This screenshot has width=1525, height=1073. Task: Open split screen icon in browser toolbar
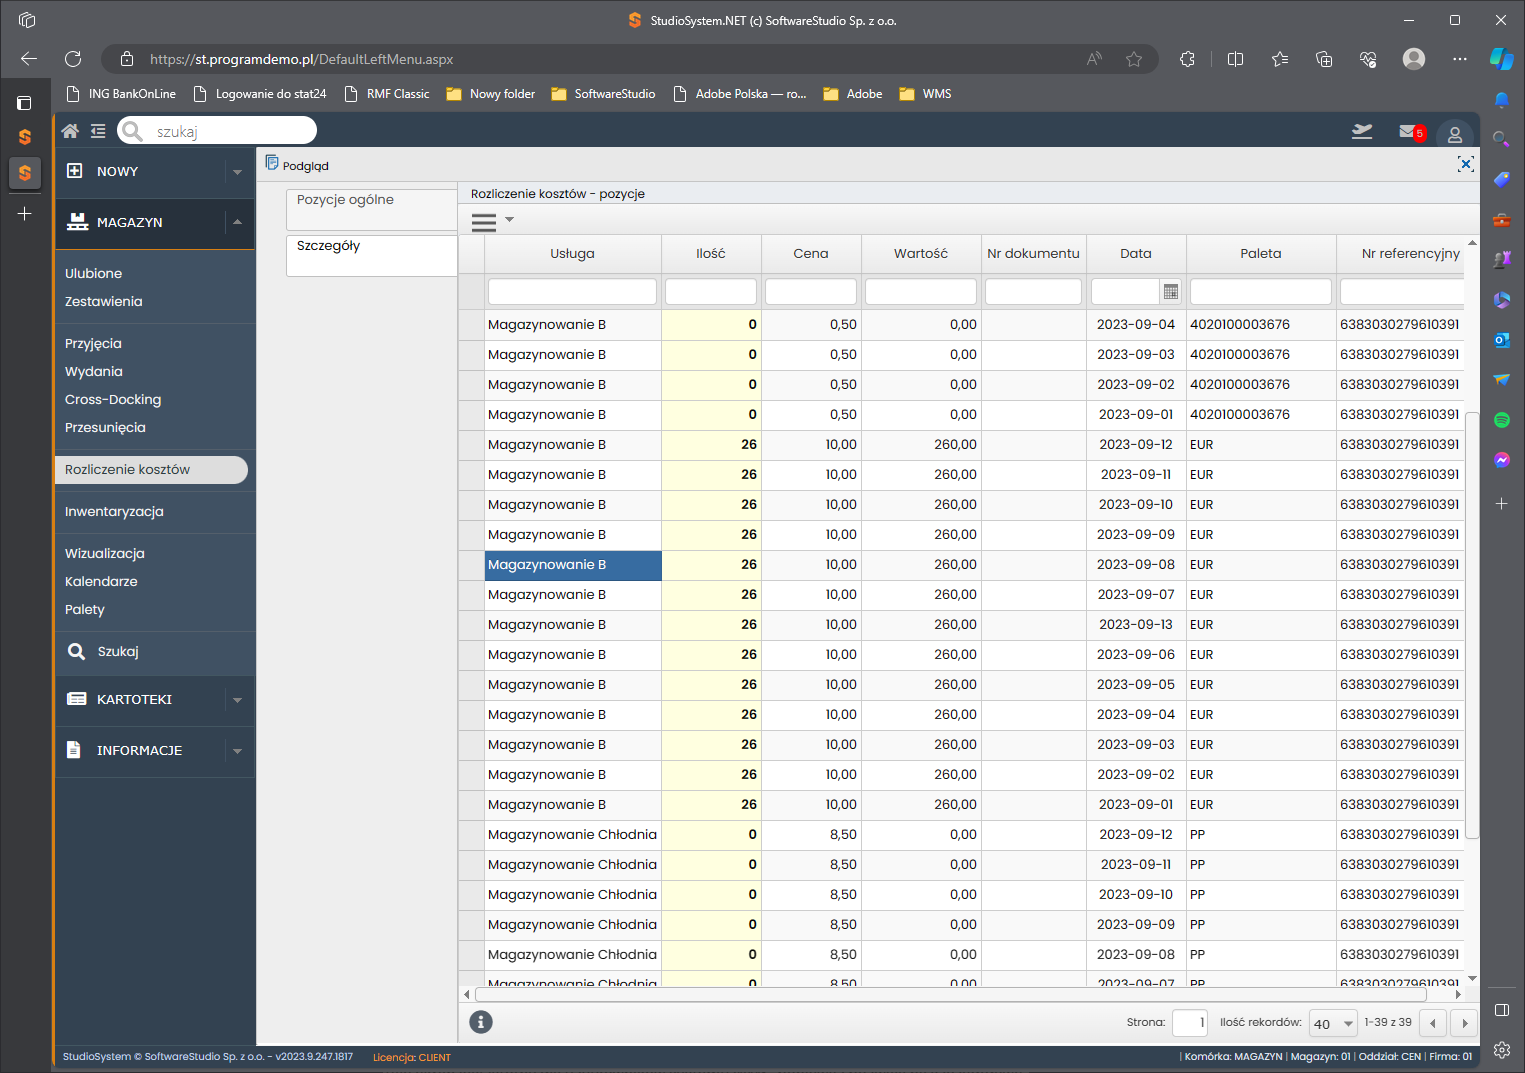pyautogui.click(x=1236, y=59)
